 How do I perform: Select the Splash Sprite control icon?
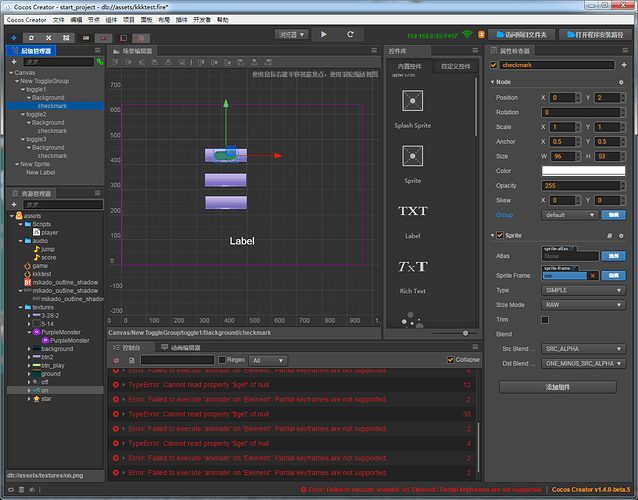click(411, 101)
